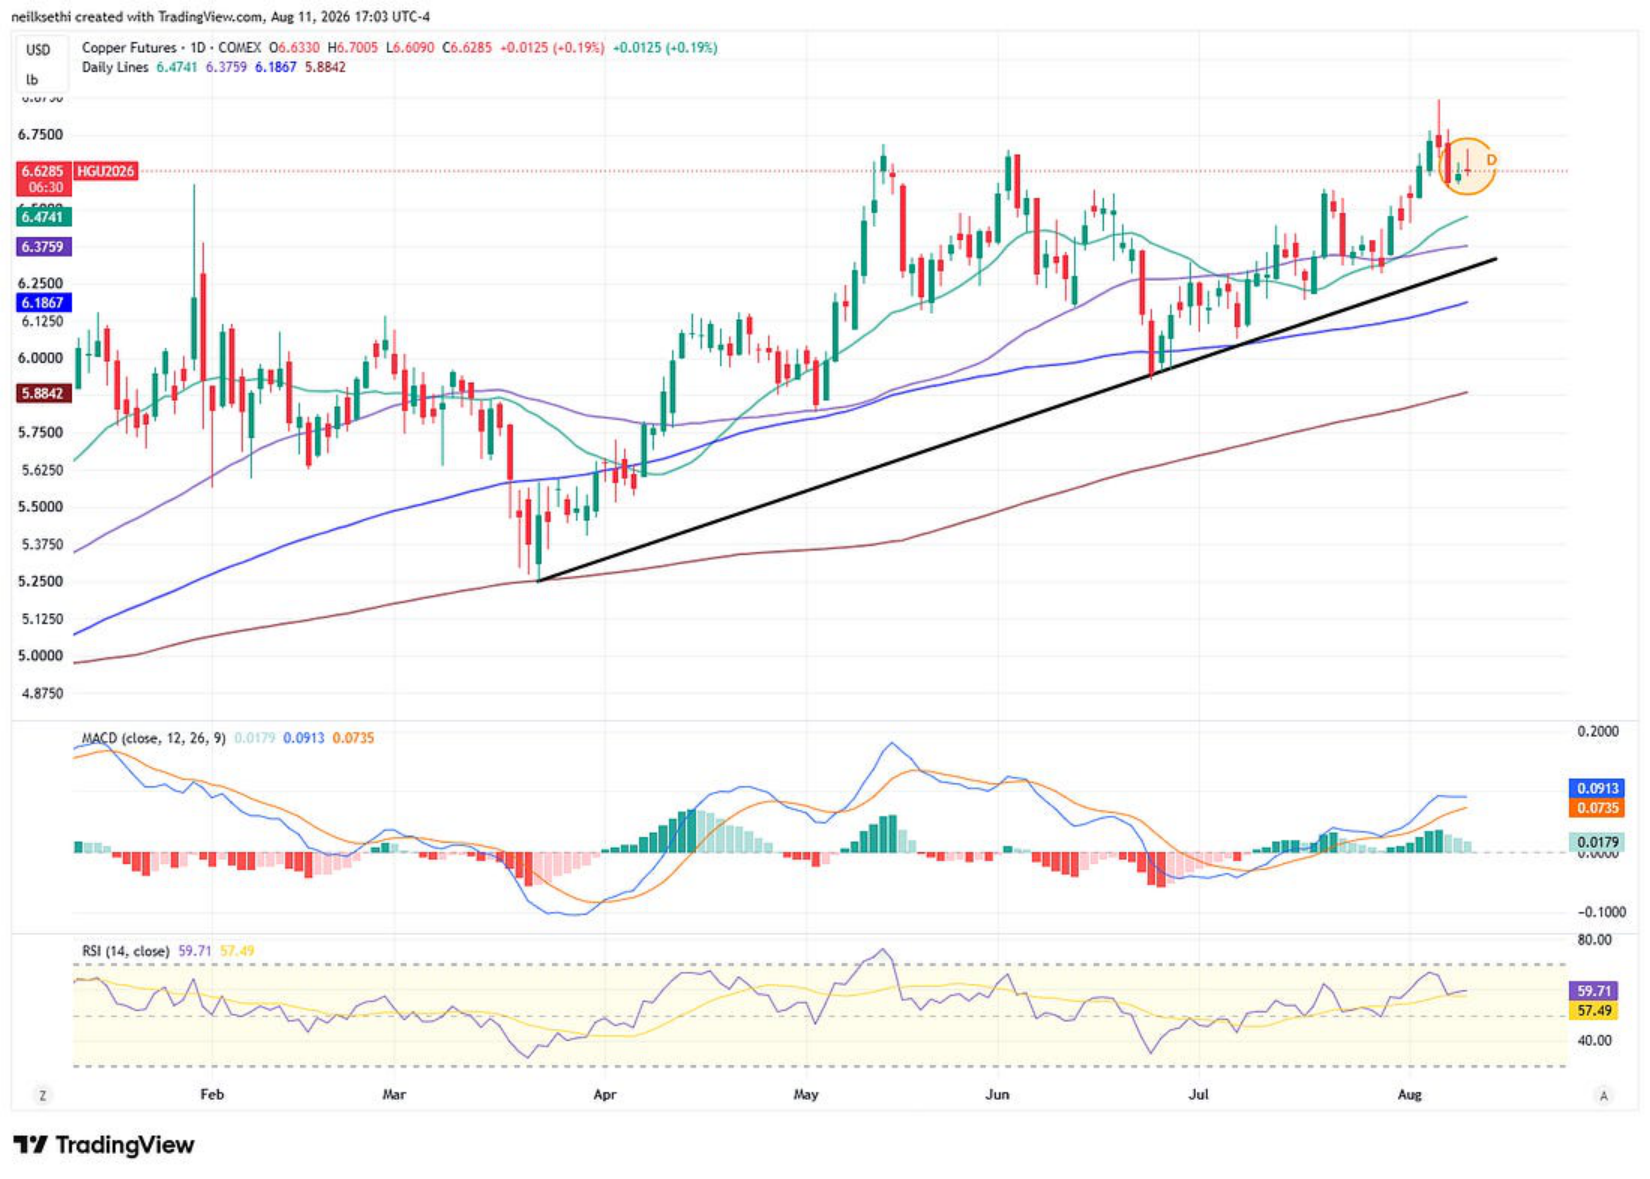The width and height of the screenshot is (1650, 1179).
Task: Click the green +0.0125 (+0.19%) change value
Action: pyautogui.click(x=665, y=47)
